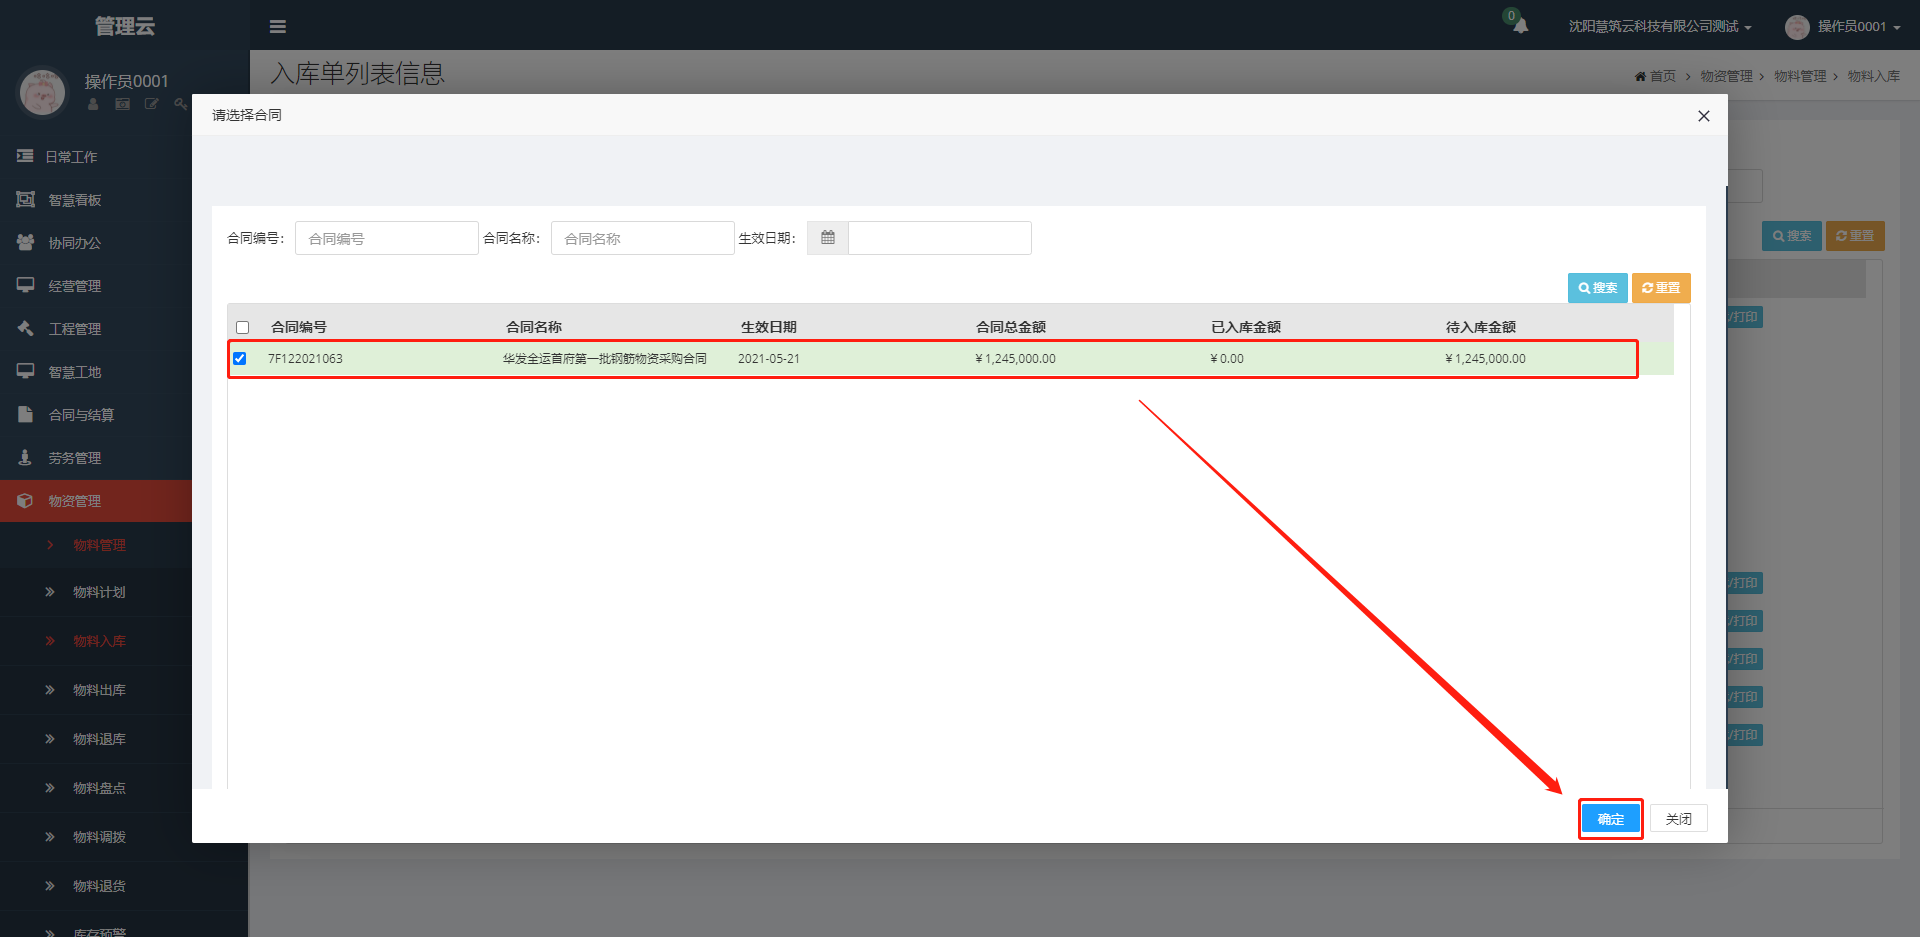Image resolution: width=1920 pixels, height=937 pixels.
Task: Click the 管理云 logo title
Action: (x=125, y=26)
